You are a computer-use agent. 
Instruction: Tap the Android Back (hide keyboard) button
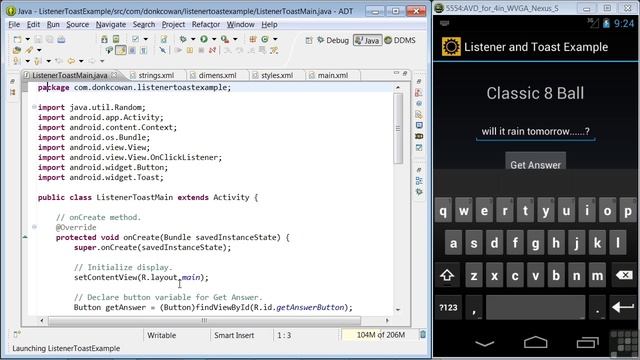point(485,343)
